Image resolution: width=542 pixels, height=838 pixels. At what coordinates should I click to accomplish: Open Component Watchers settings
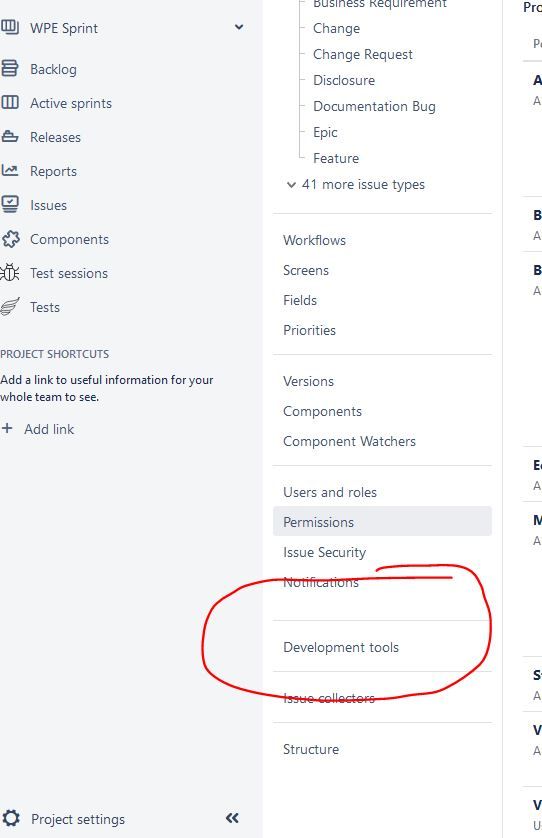[350, 441]
